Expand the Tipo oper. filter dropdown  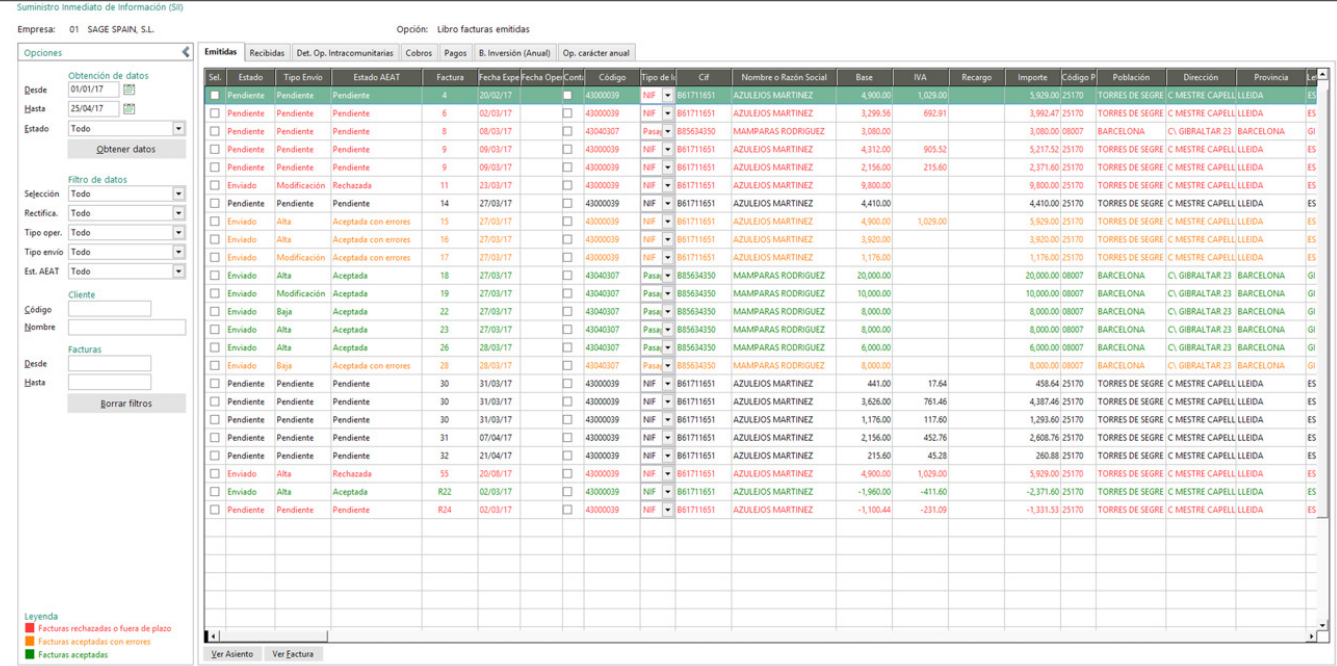[x=179, y=233]
